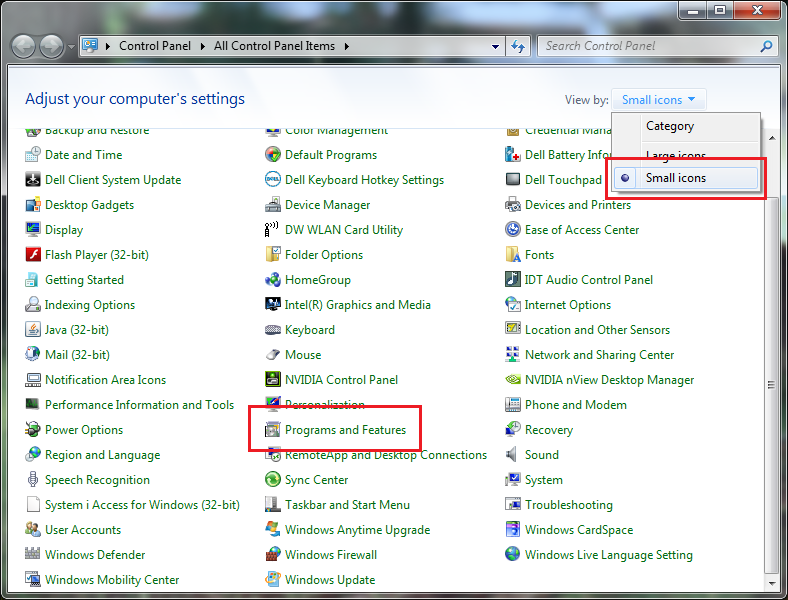The height and width of the screenshot is (600, 788).
Task: Click the Fonts folder icon
Action: click(513, 255)
